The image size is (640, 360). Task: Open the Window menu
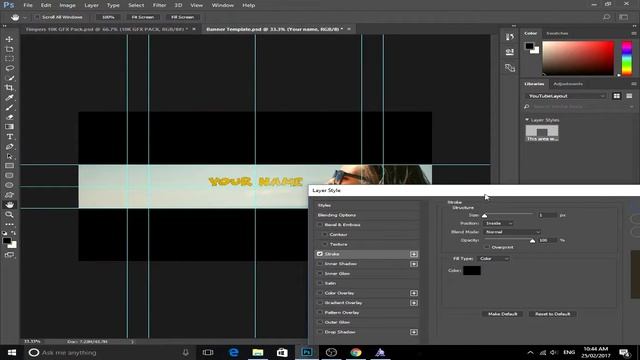pos(223,5)
